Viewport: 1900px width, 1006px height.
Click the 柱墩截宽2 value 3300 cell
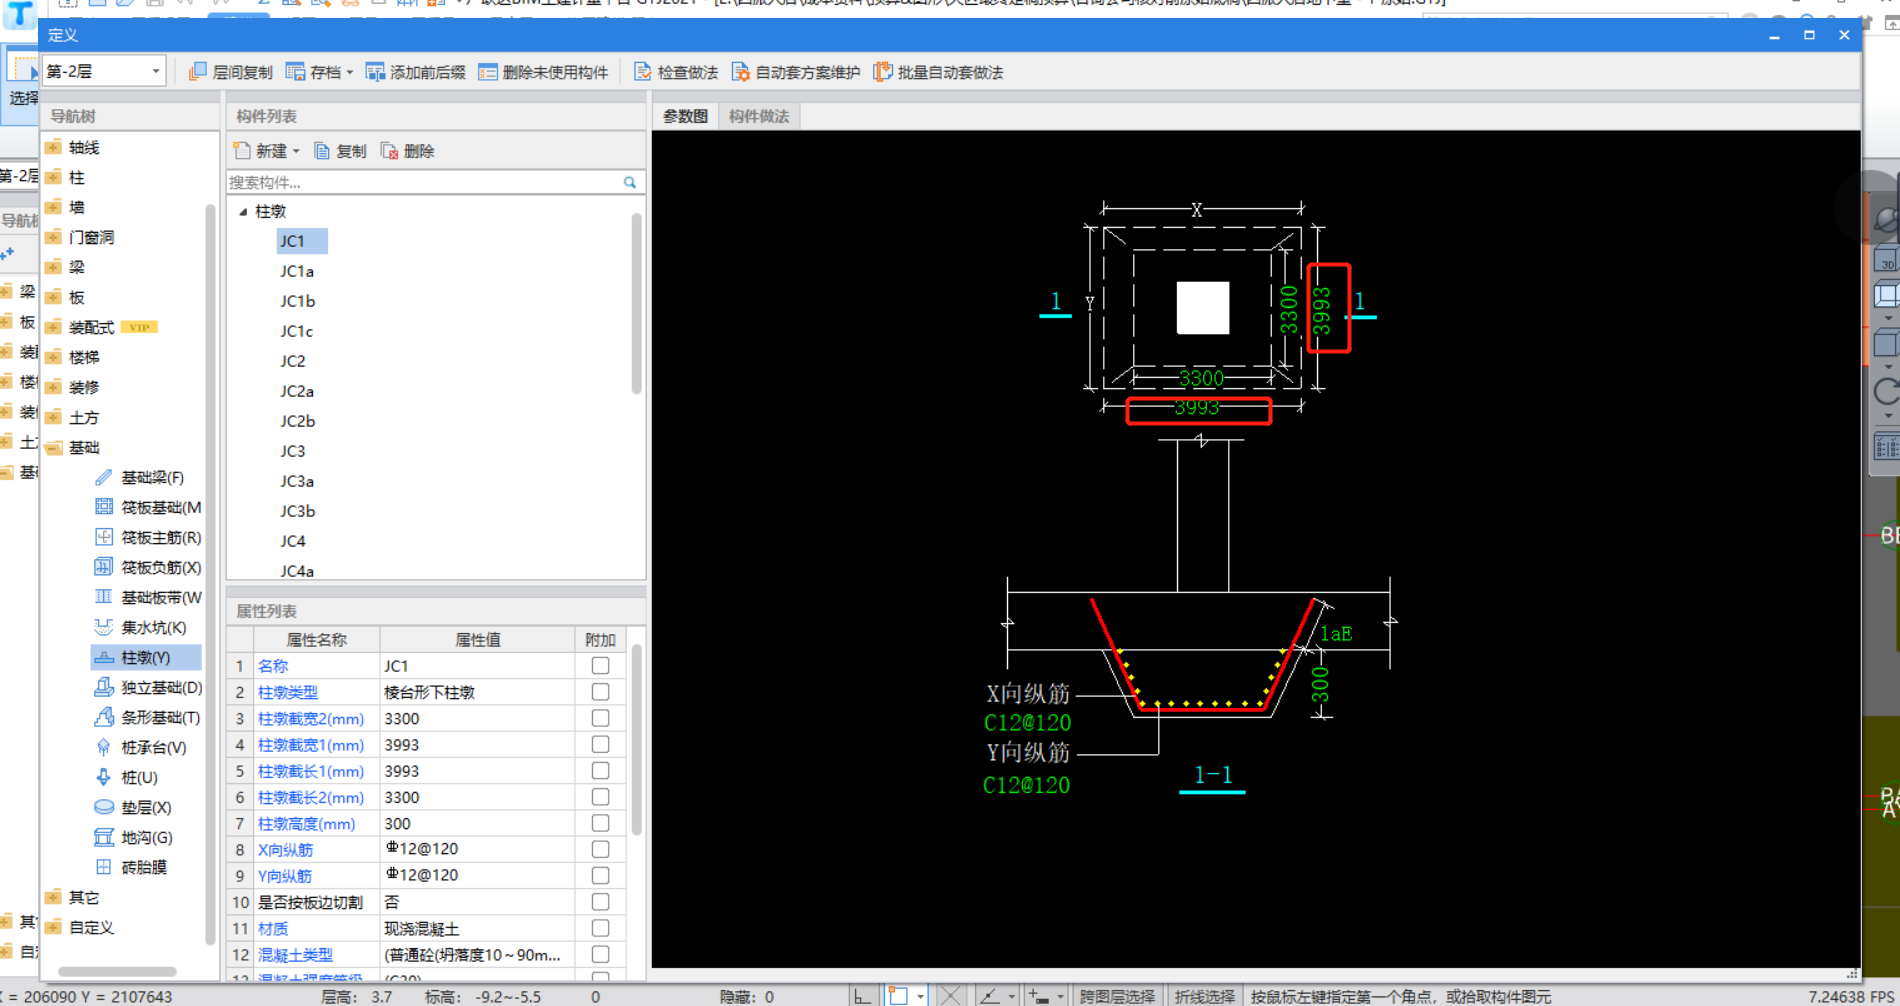pos(477,718)
